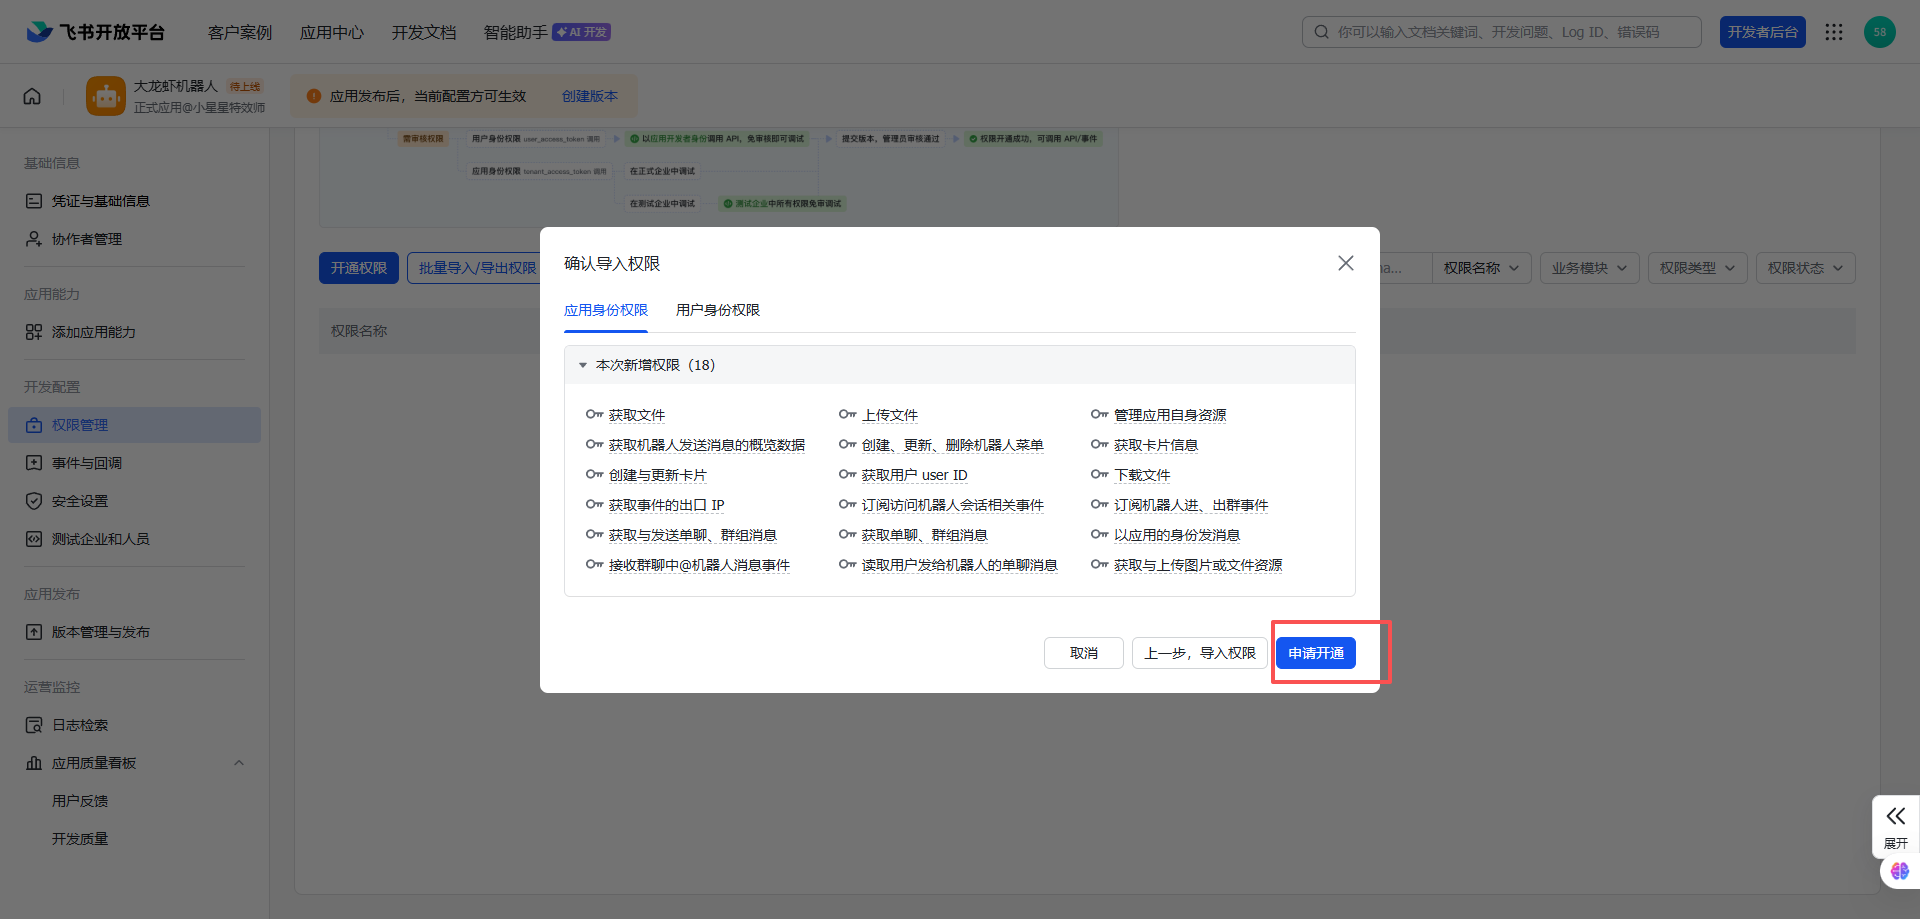Click the search input field at top
The height and width of the screenshot is (919, 1920).
pyautogui.click(x=1510, y=32)
